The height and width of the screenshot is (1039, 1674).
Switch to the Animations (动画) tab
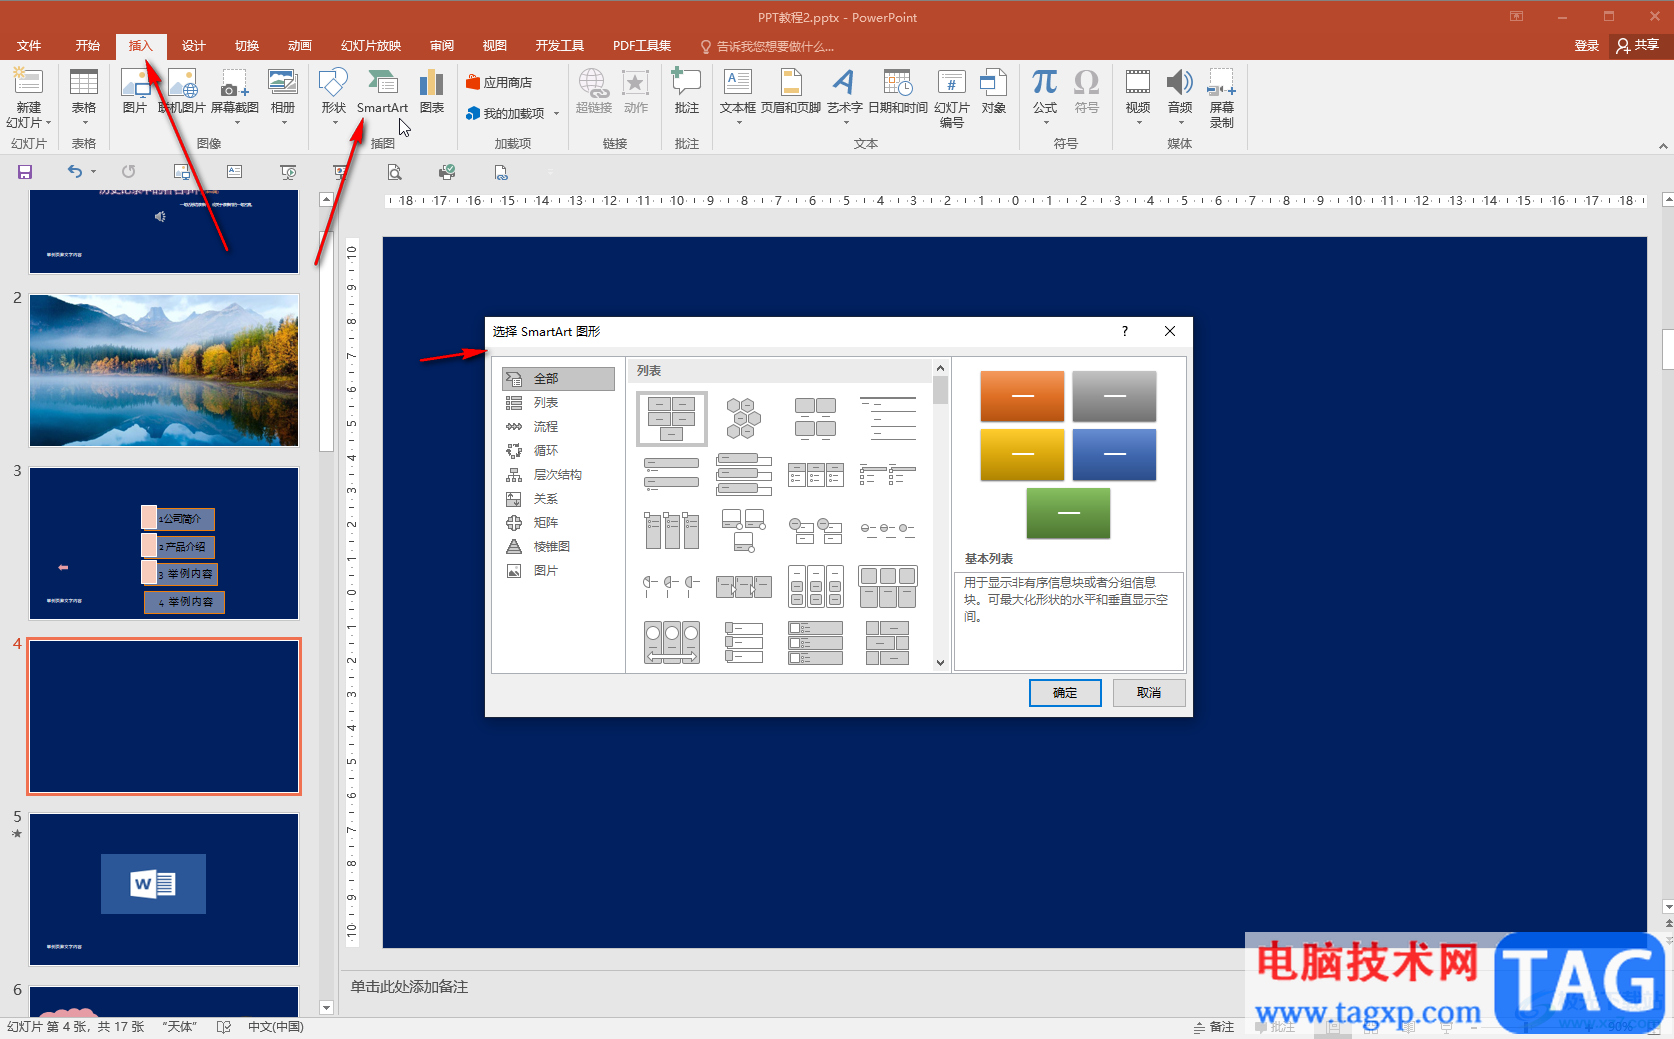(x=300, y=46)
